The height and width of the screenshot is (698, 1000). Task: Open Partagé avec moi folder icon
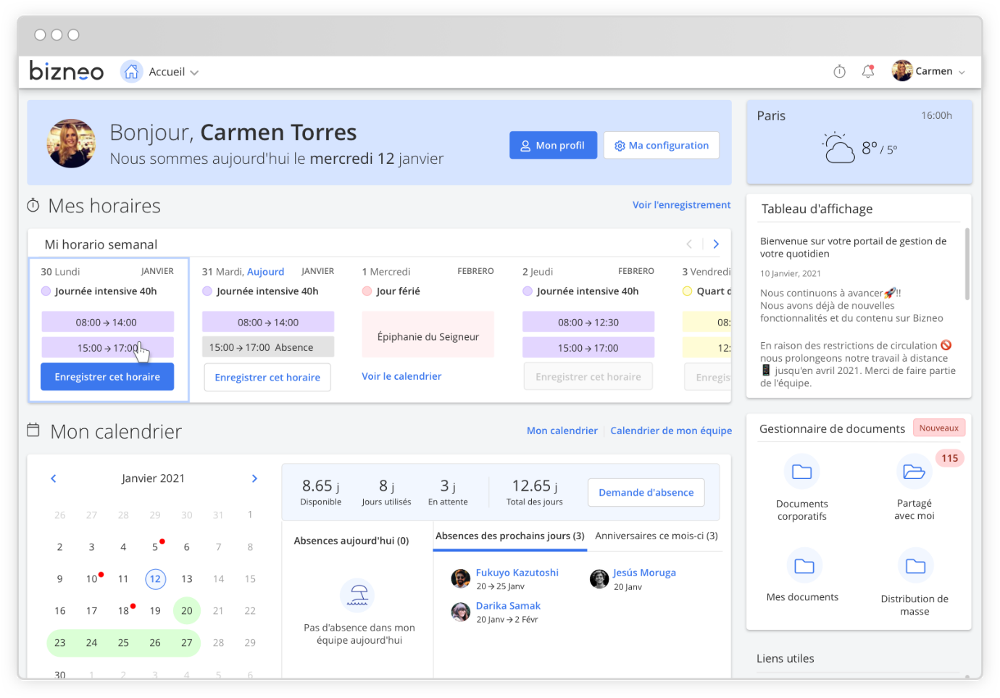pos(914,472)
